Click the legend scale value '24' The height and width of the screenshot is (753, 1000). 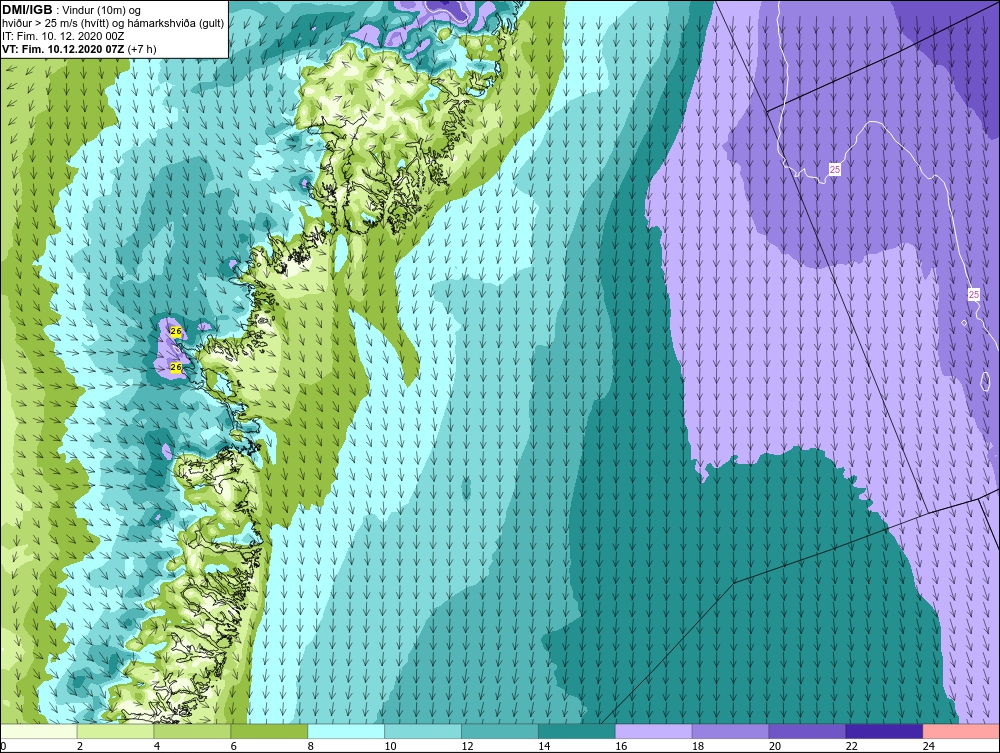pyautogui.click(x=929, y=746)
